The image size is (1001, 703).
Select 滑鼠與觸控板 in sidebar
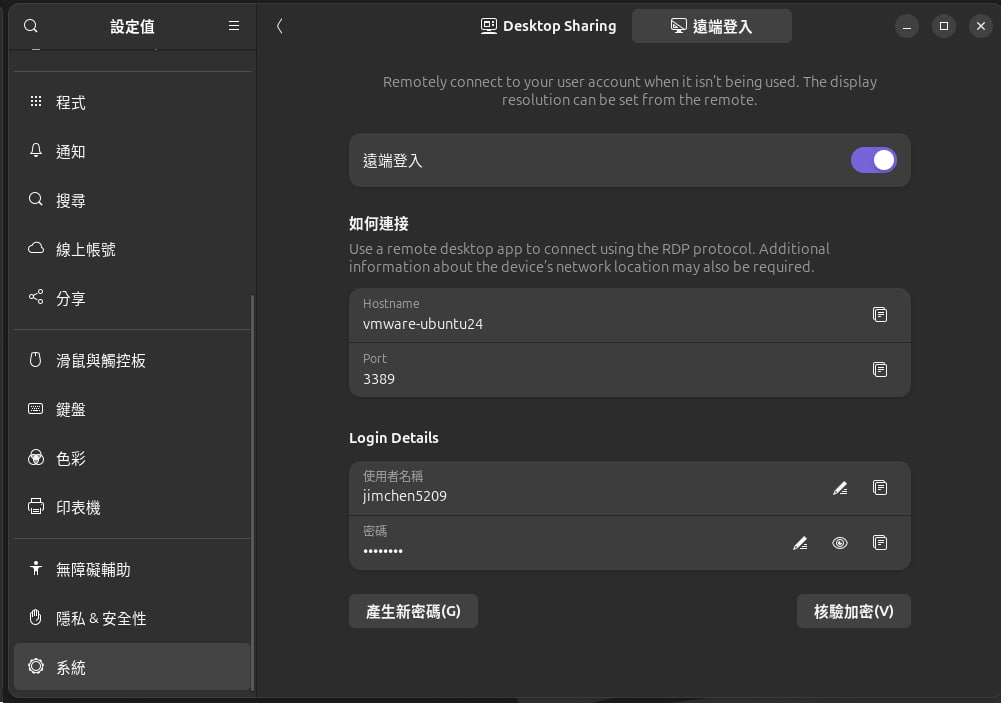(101, 360)
